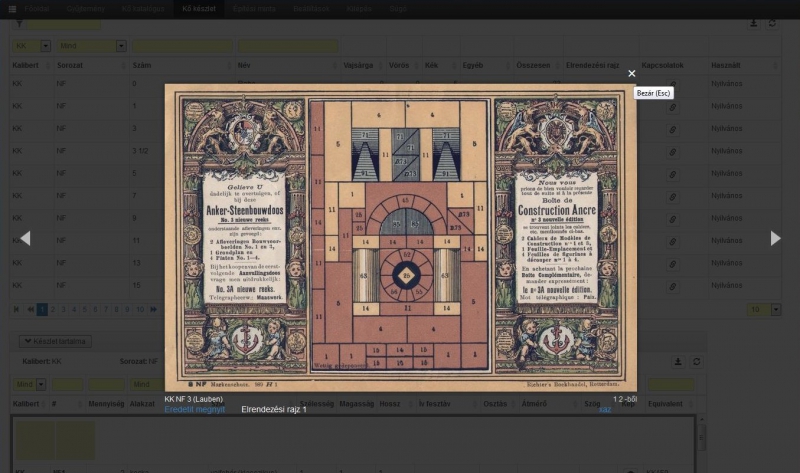This screenshot has height=473, width=800.
Task: Jump to first page icon
Action: [x=16, y=309]
